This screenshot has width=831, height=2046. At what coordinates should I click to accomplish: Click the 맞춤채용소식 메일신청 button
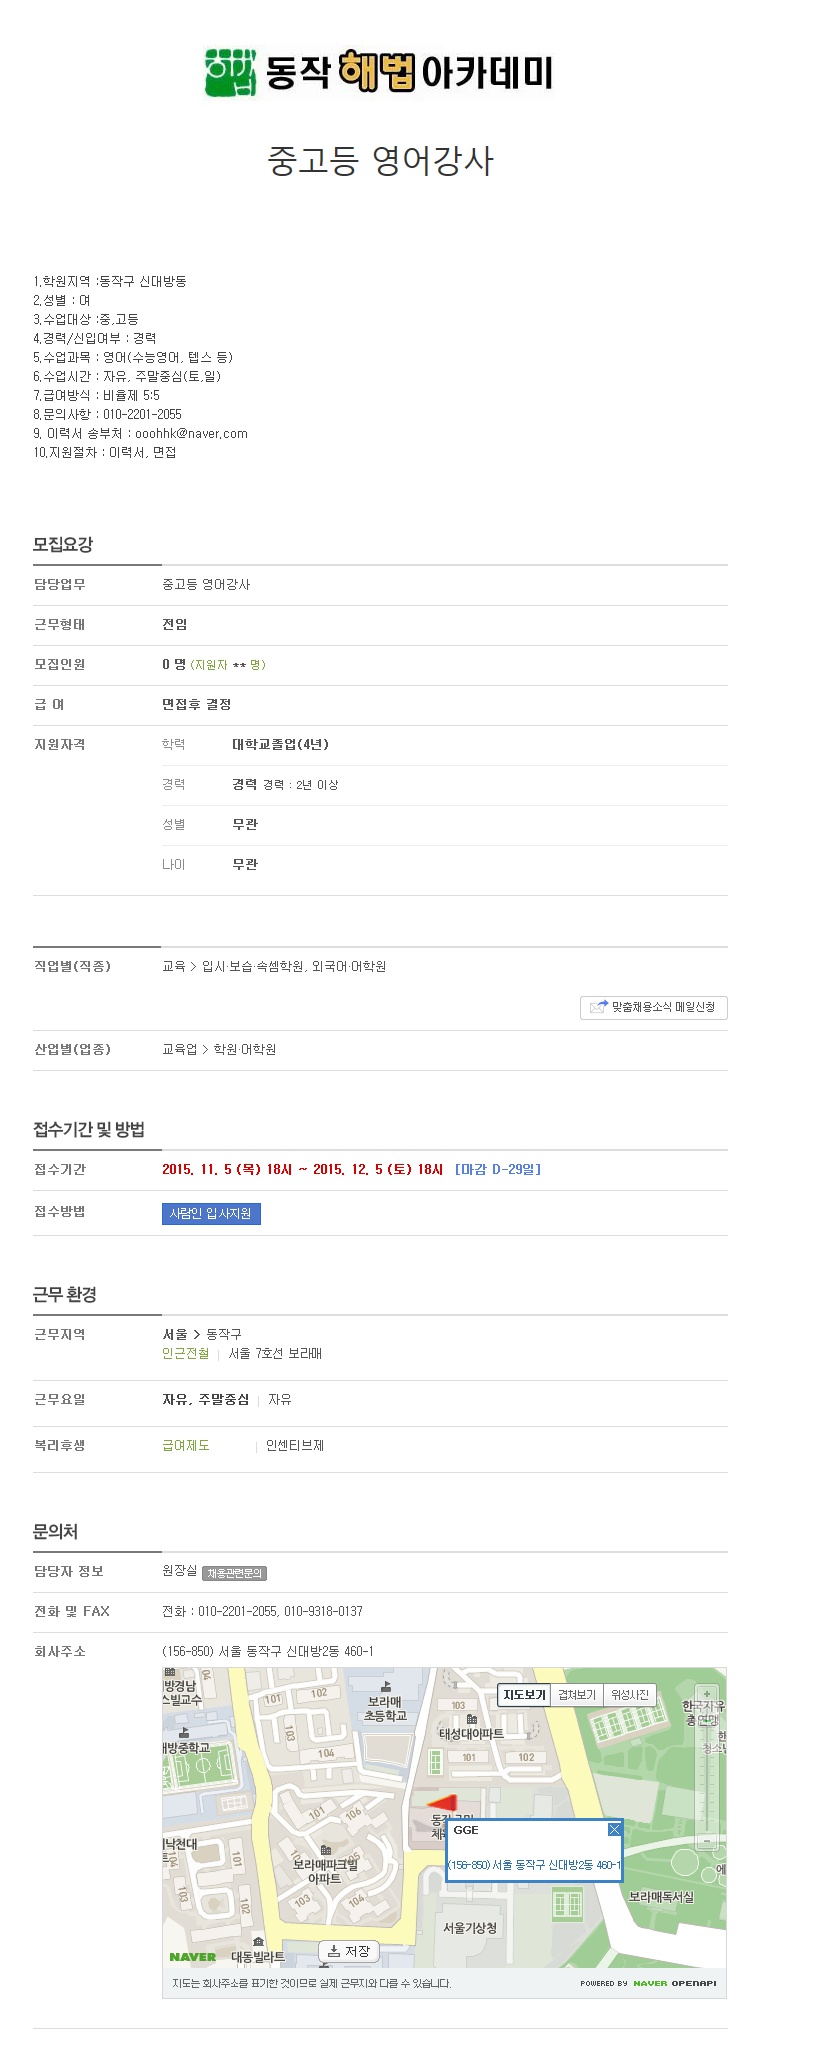[653, 1008]
